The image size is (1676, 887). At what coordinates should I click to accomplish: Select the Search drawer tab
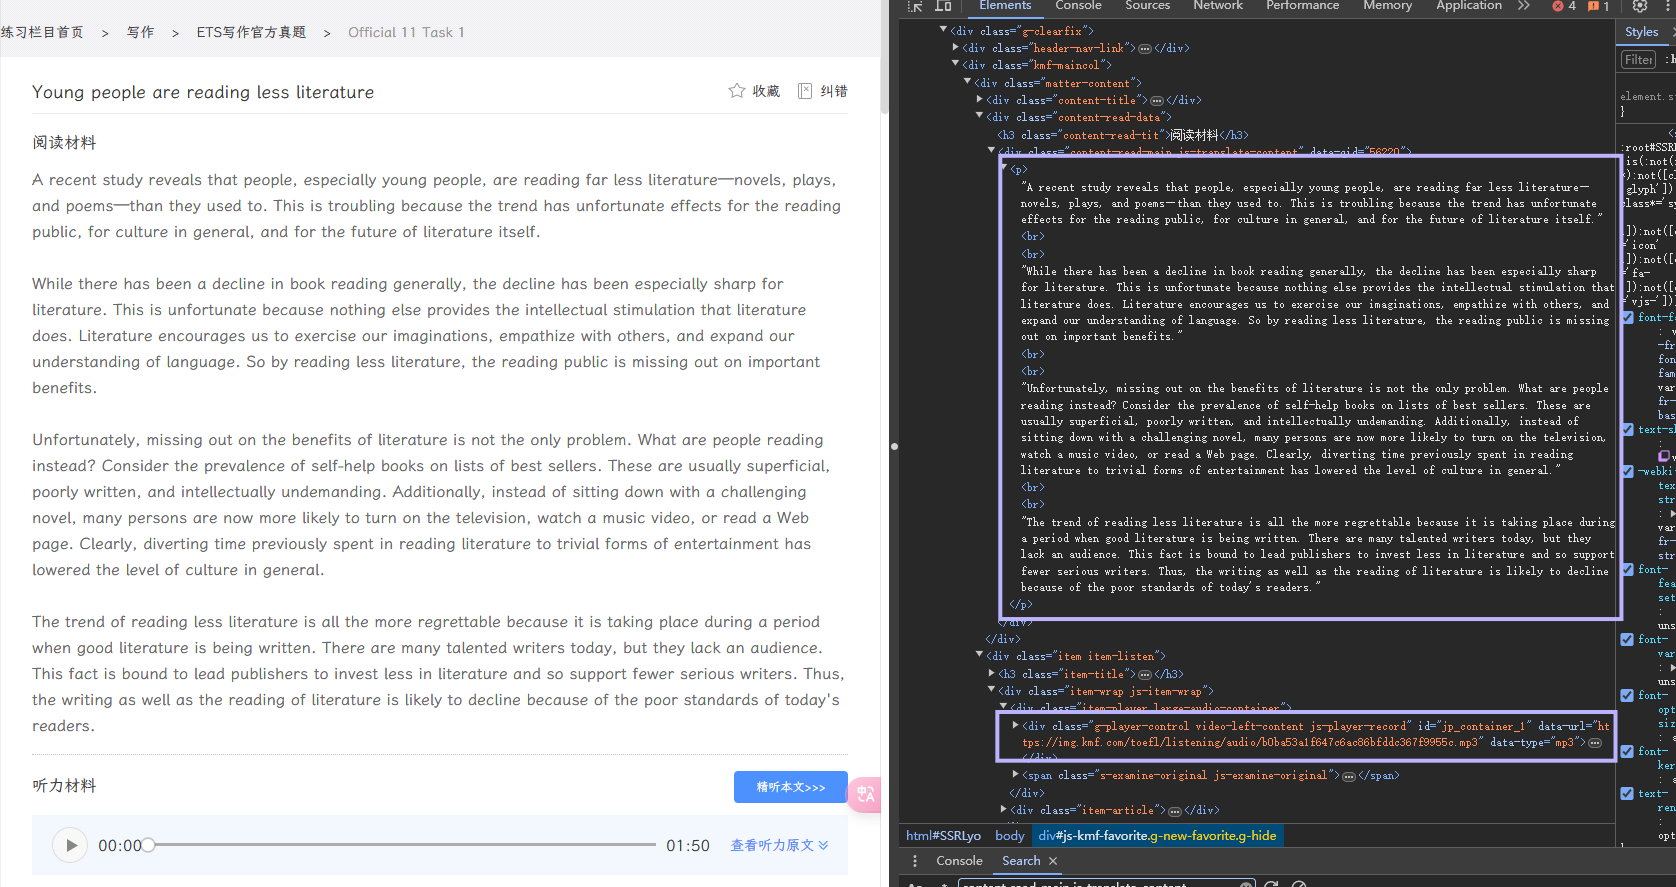(x=1021, y=861)
